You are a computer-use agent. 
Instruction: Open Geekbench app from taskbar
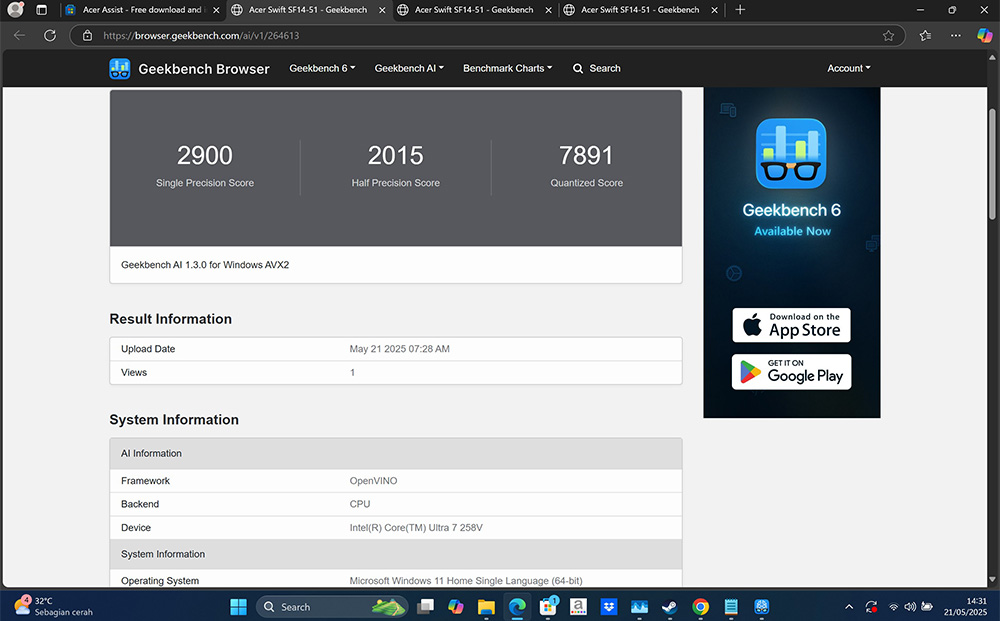761,607
